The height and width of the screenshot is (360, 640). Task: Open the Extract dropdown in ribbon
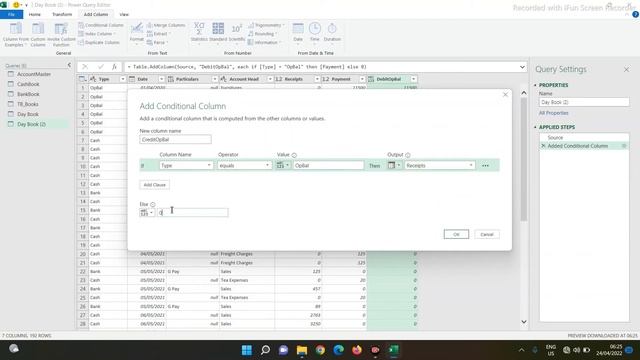click(158, 34)
